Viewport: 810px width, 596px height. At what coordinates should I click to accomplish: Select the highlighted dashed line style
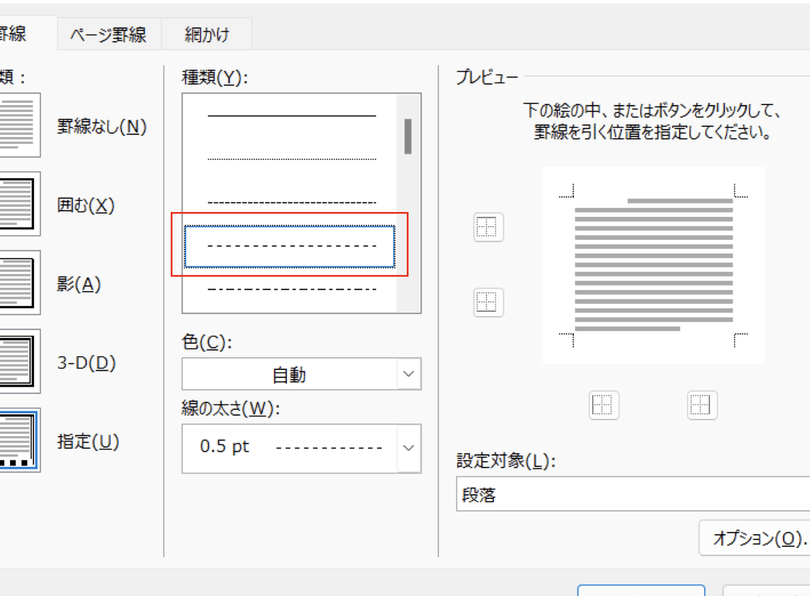[x=291, y=244]
